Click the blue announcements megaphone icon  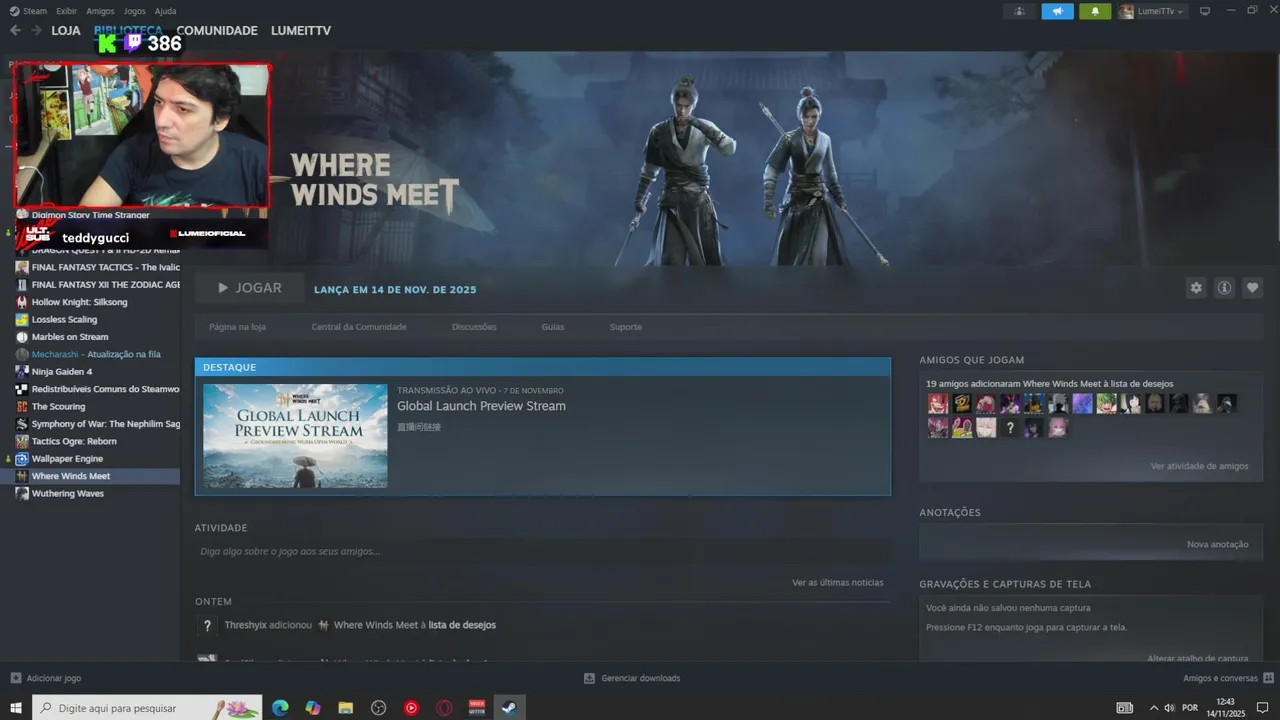pyautogui.click(x=1057, y=11)
